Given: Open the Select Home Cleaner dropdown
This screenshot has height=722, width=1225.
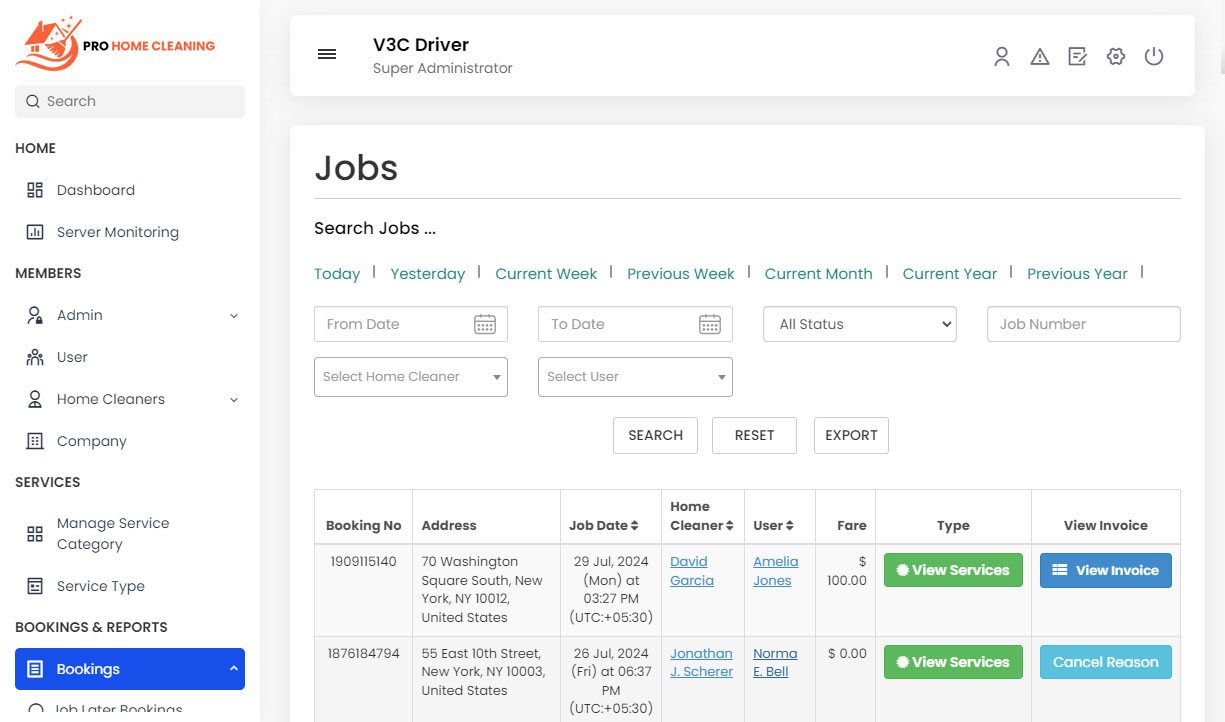Looking at the screenshot, I should click(410, 377).
